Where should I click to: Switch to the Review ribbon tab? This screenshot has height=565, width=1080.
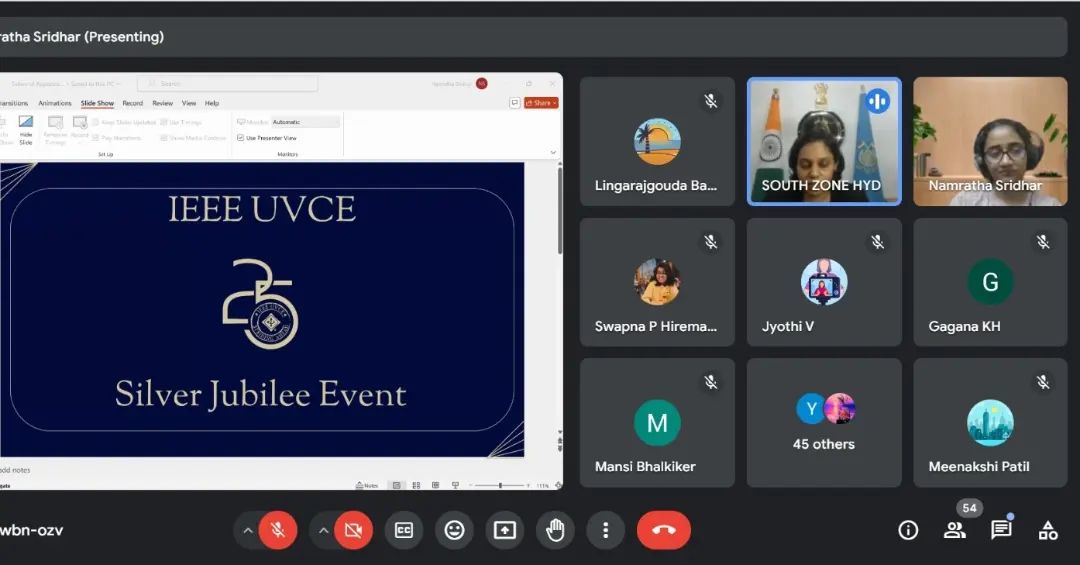pyautogui.click(x=163, y=103)
